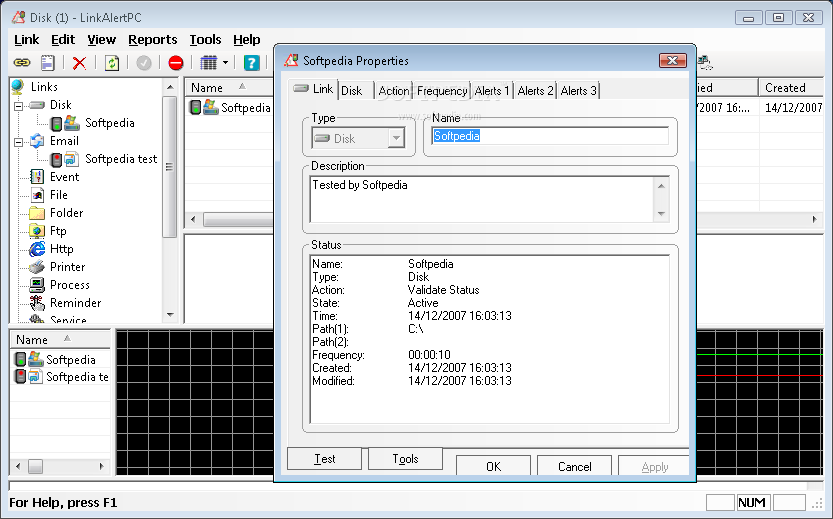Screen dimensions: 833x519
Task: Open the Link menu
Action: pyautogui.click(x=27, y=40)
